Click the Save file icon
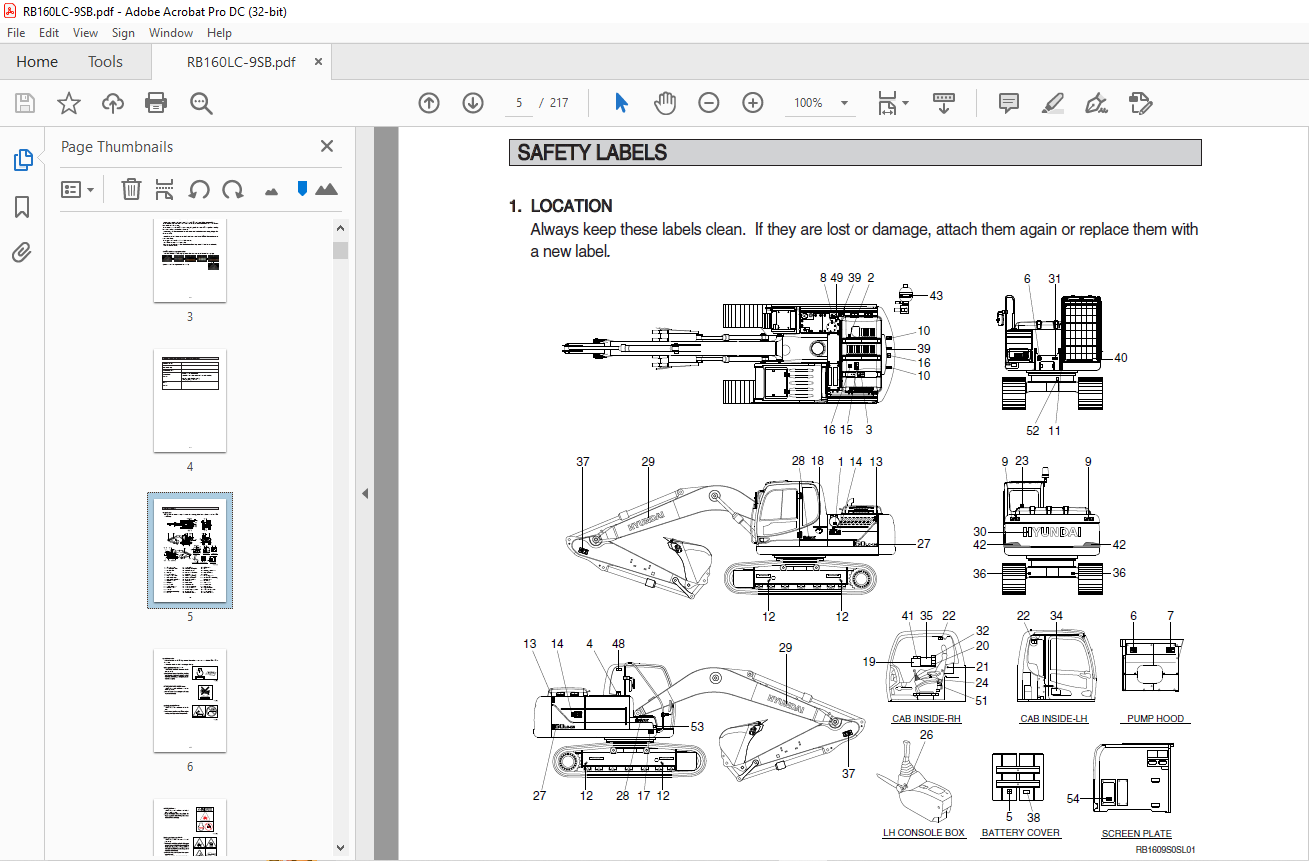This screenshot has height=861, width=1309. pyautogui.click(x=25, y=103)
